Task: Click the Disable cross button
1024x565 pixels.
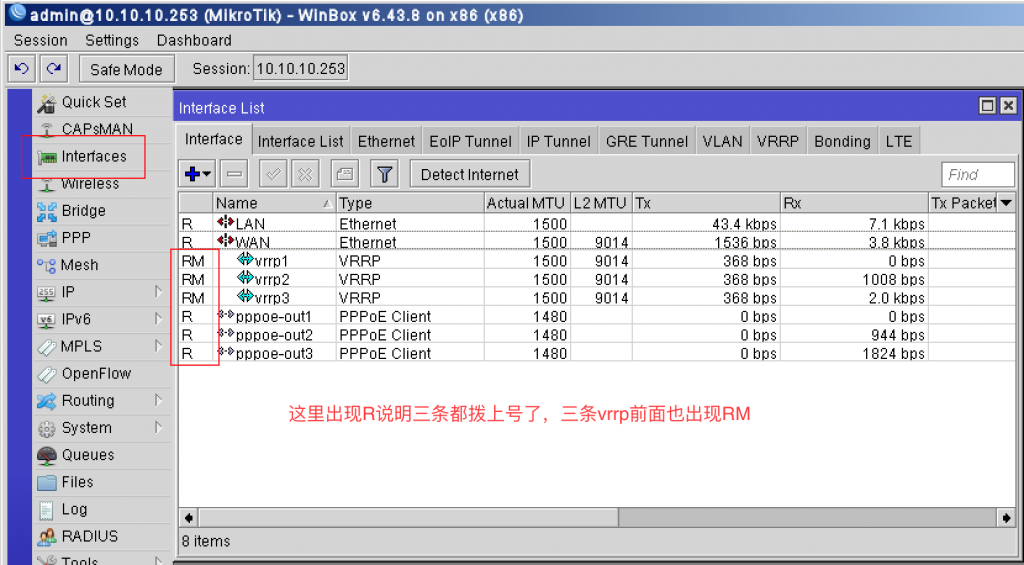Action: click(304, 174)
